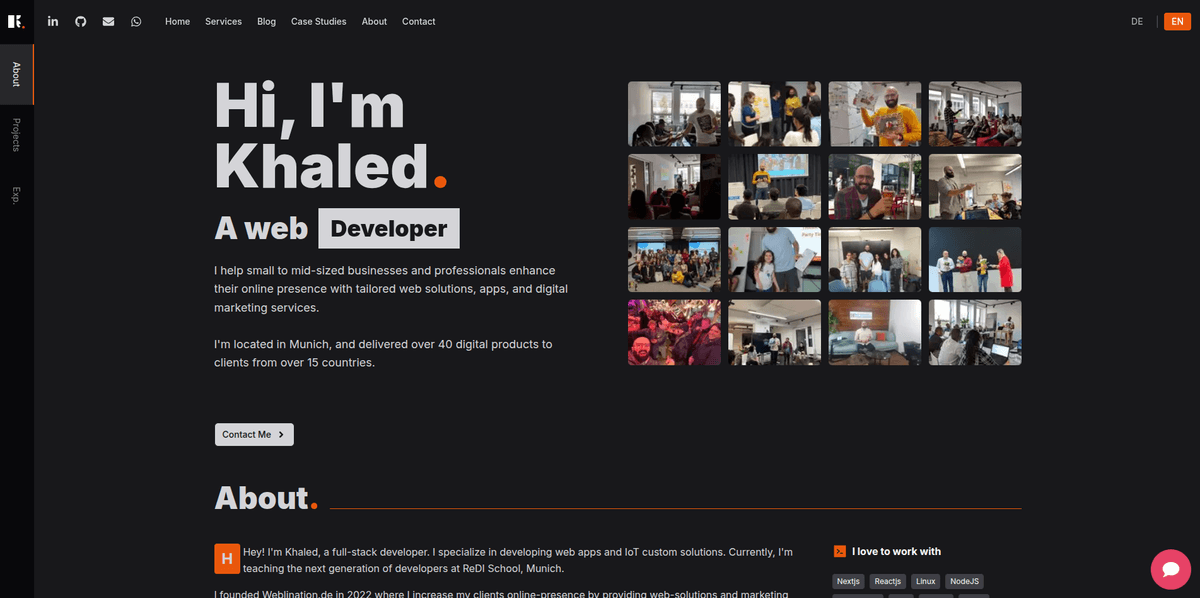This screenshot has height=598, width=1200.
Task: Switch language to EN
Action: click(1177, 21)
